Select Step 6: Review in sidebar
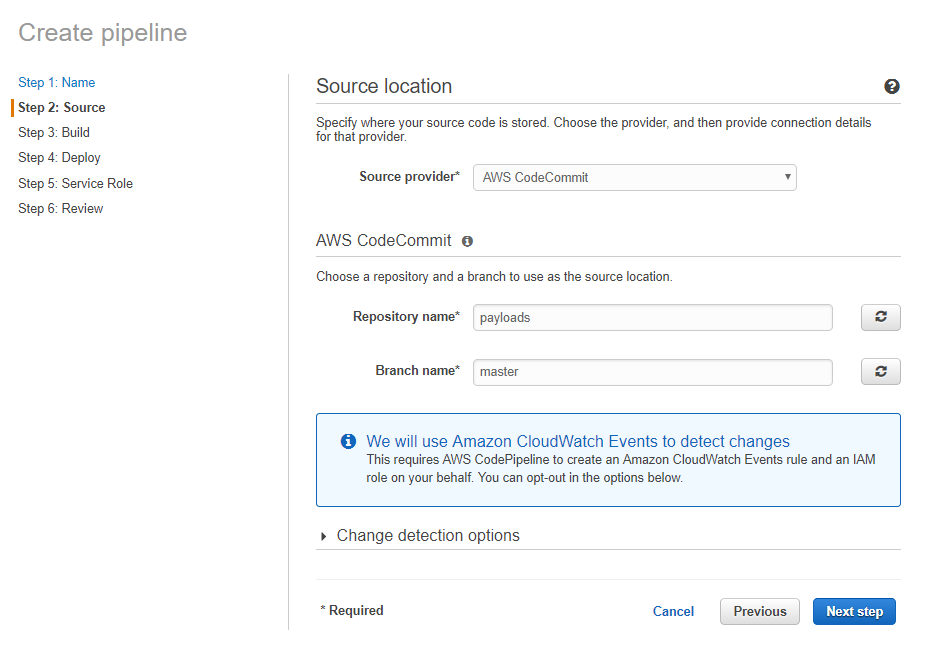Screen dimensions: 941x656 point(60,208)
